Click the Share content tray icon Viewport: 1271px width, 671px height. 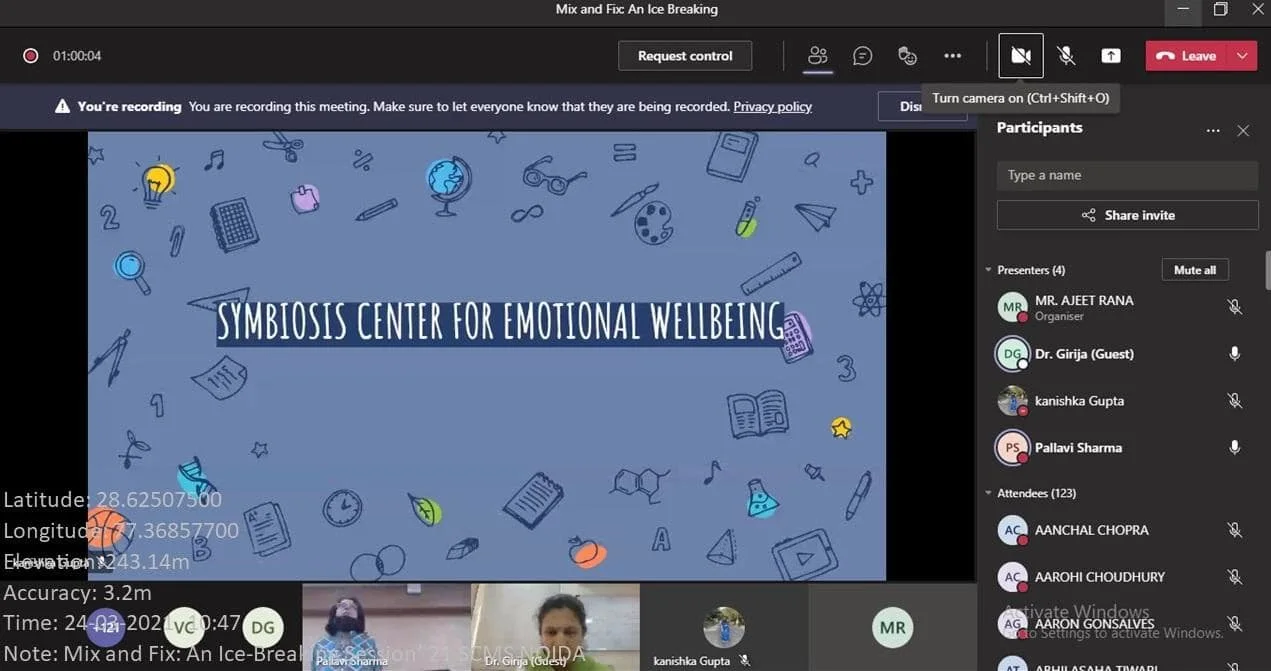tap(1111, 56)
